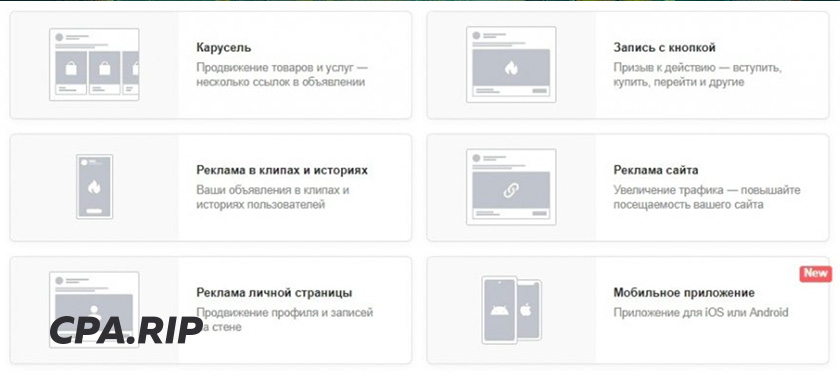Click text 'несколько ссылок в объявлении'
This screenshot has width=840, height=375.
[x=281, y=82]
